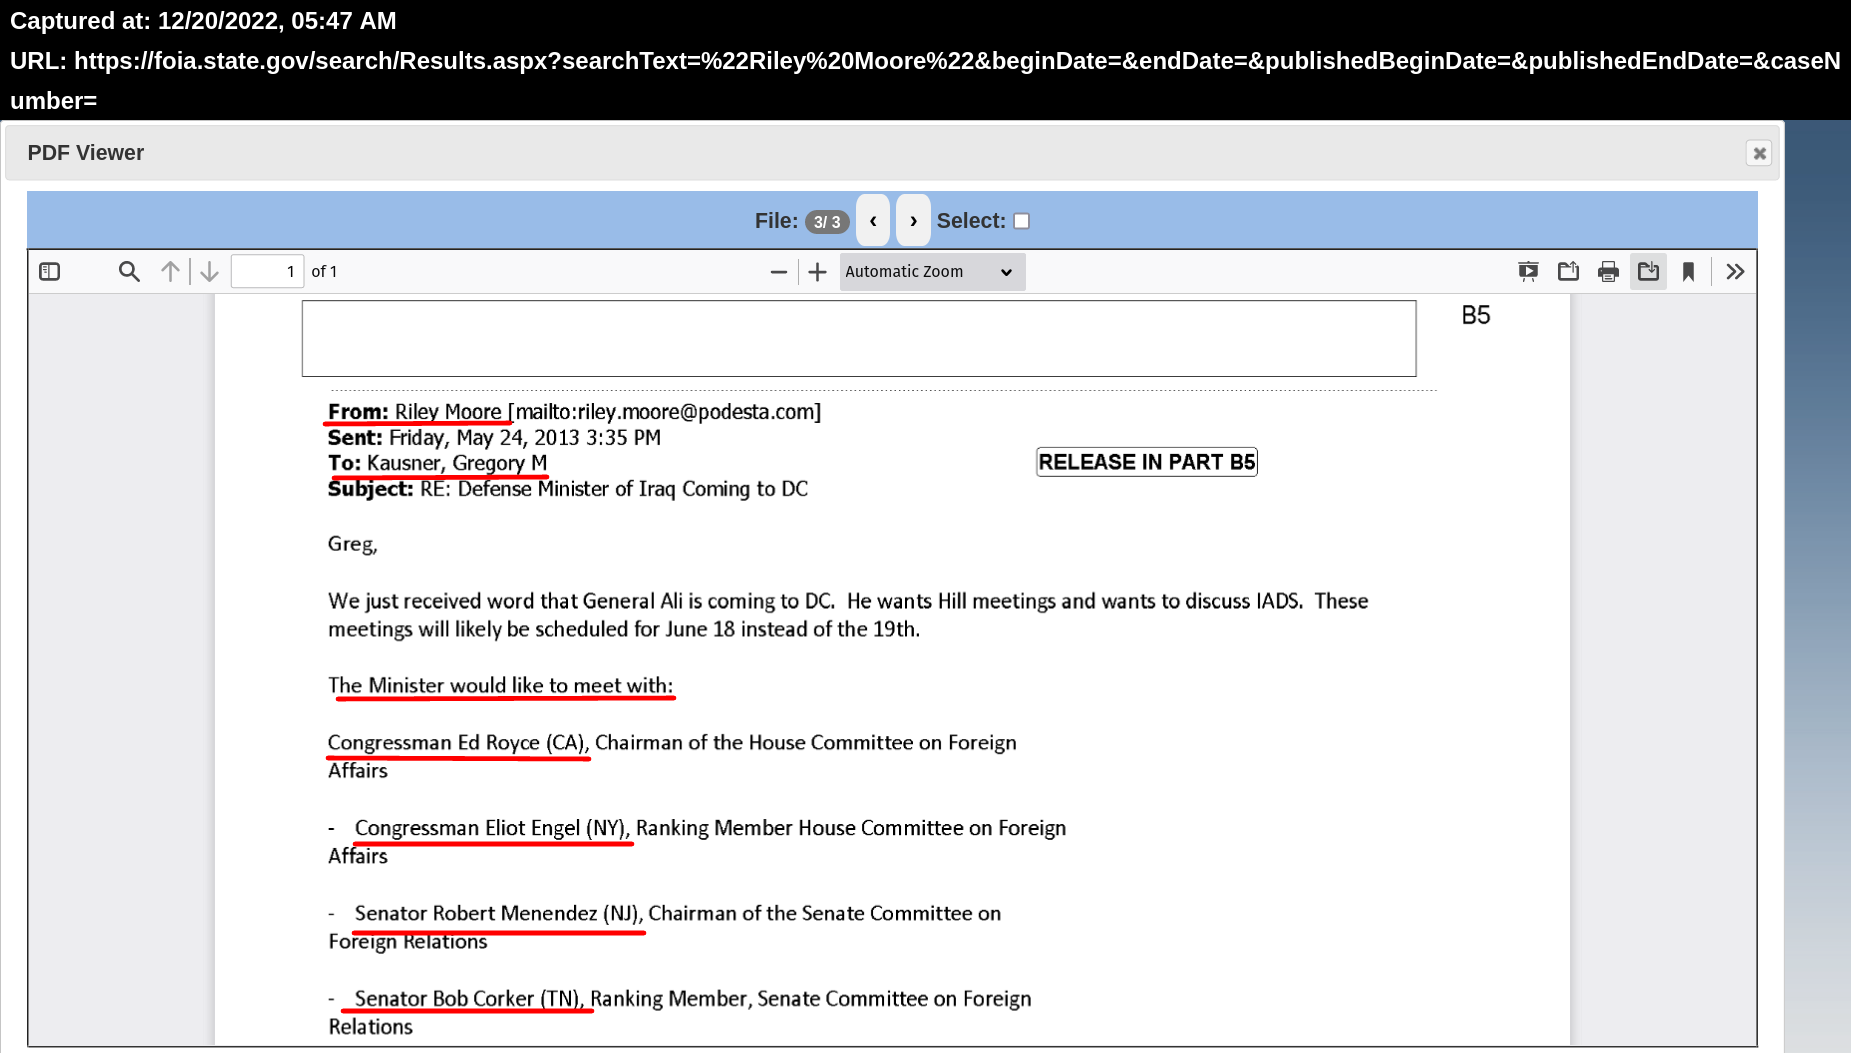Click the 3/3 file counter badge
This screenshot has height=1053, width=1851.
pos(827,221)
